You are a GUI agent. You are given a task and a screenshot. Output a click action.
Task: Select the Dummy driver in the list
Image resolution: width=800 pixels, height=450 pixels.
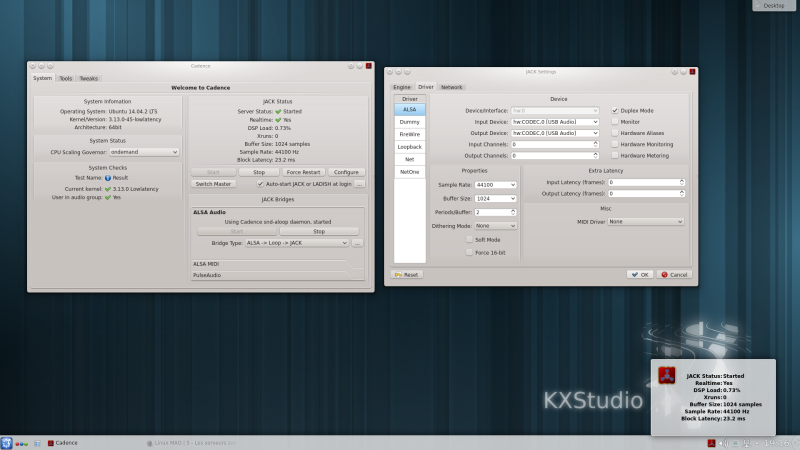click(410, 121)
